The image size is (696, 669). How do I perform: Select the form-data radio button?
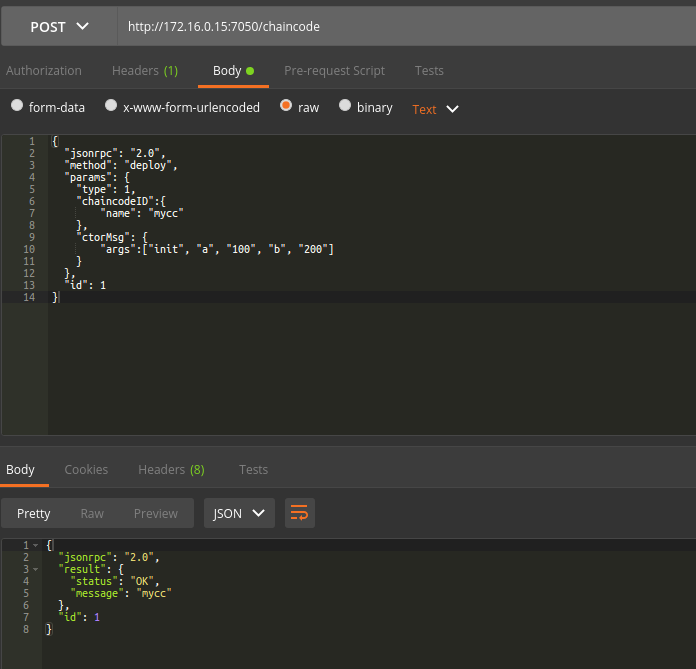coord(17,105)
